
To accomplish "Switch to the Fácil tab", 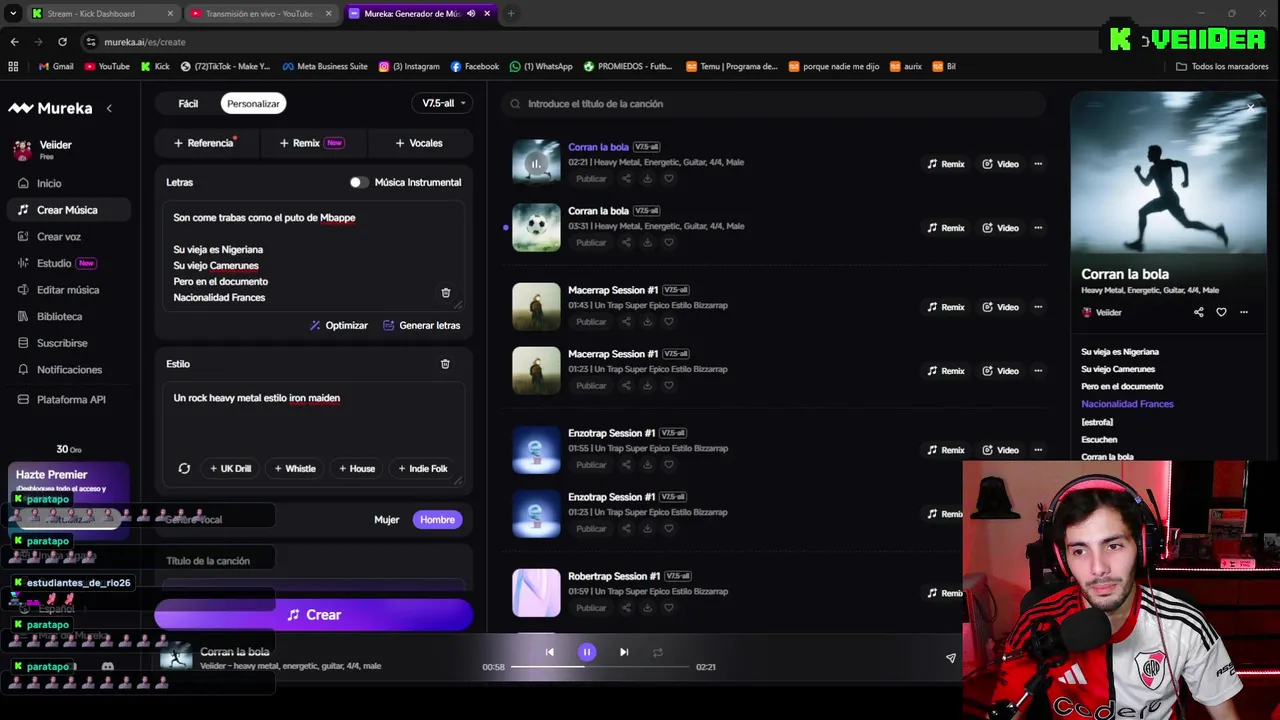I will point(188,103).
